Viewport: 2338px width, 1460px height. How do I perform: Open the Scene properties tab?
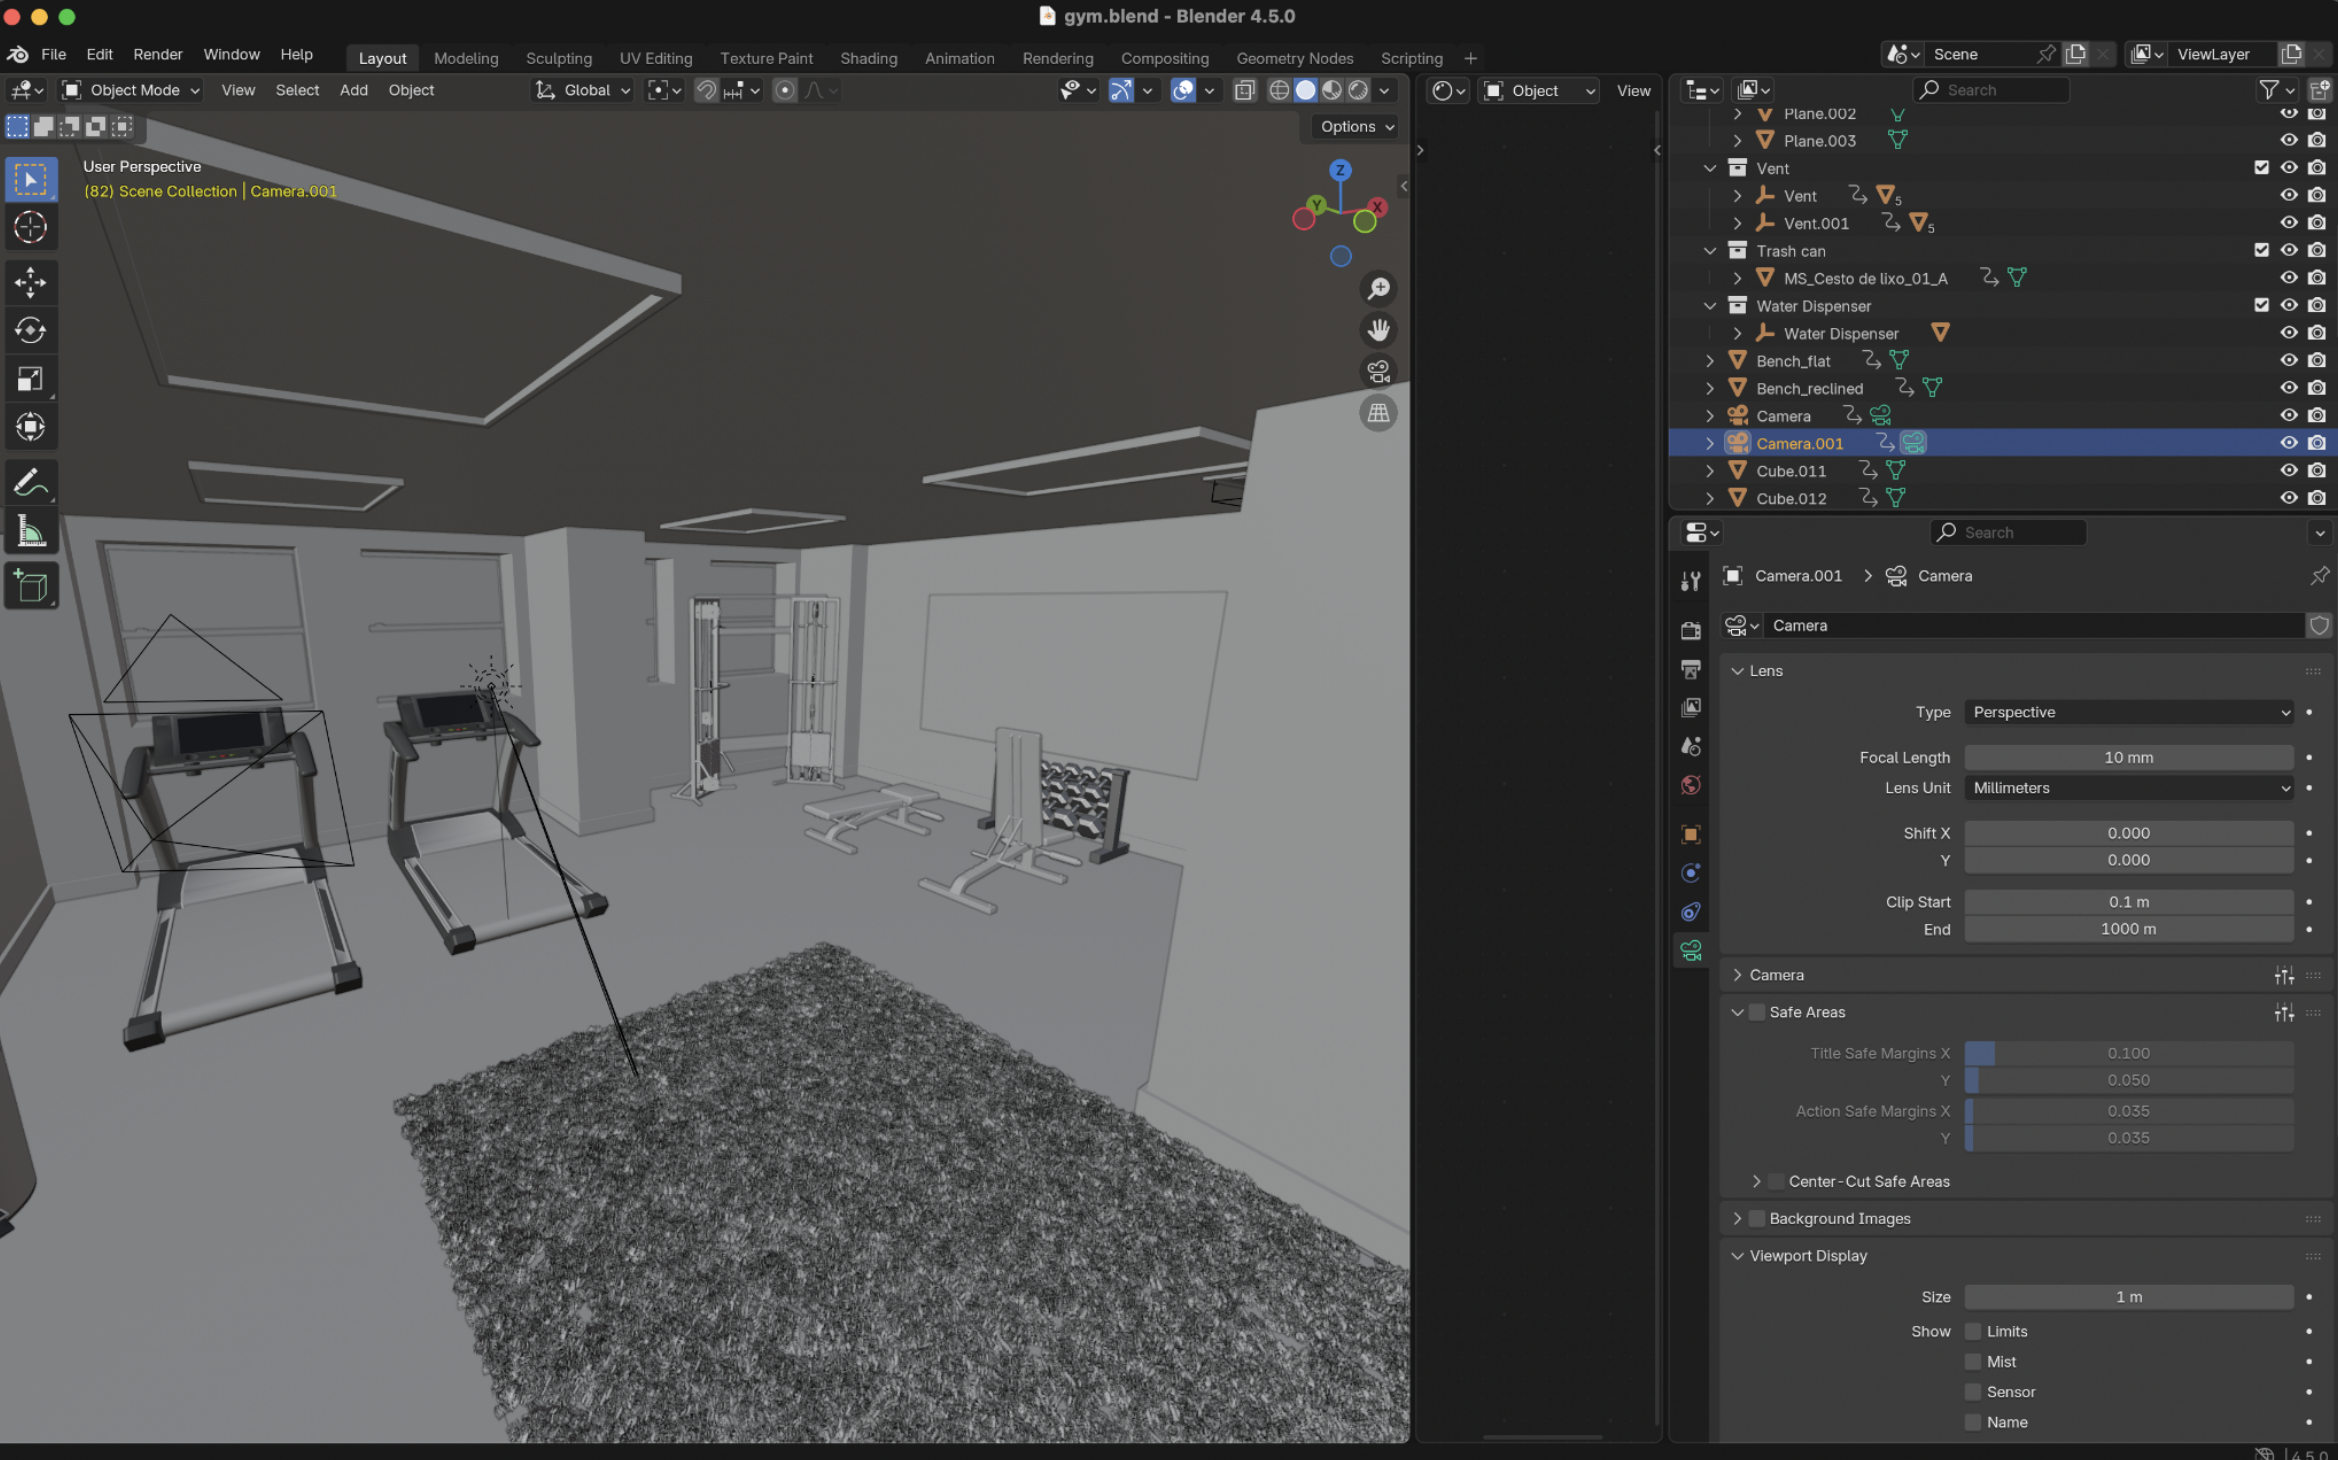click(1691, 747)
